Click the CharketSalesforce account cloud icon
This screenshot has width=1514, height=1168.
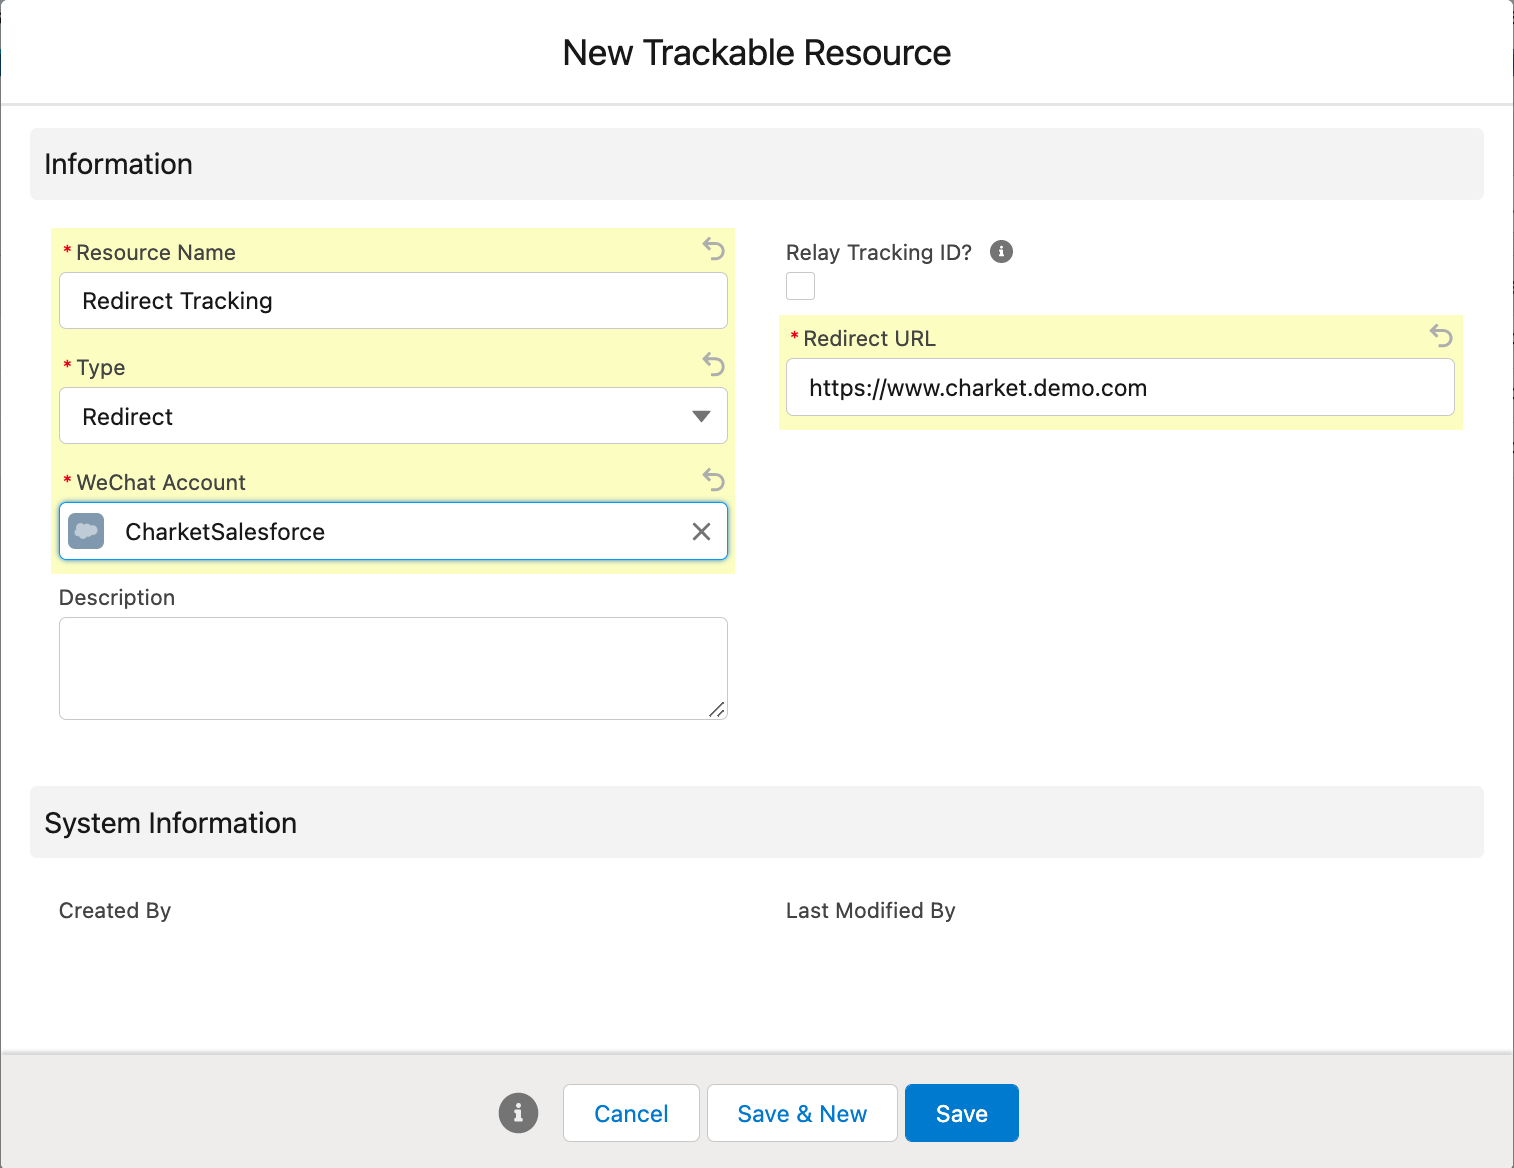click(87, 531)
